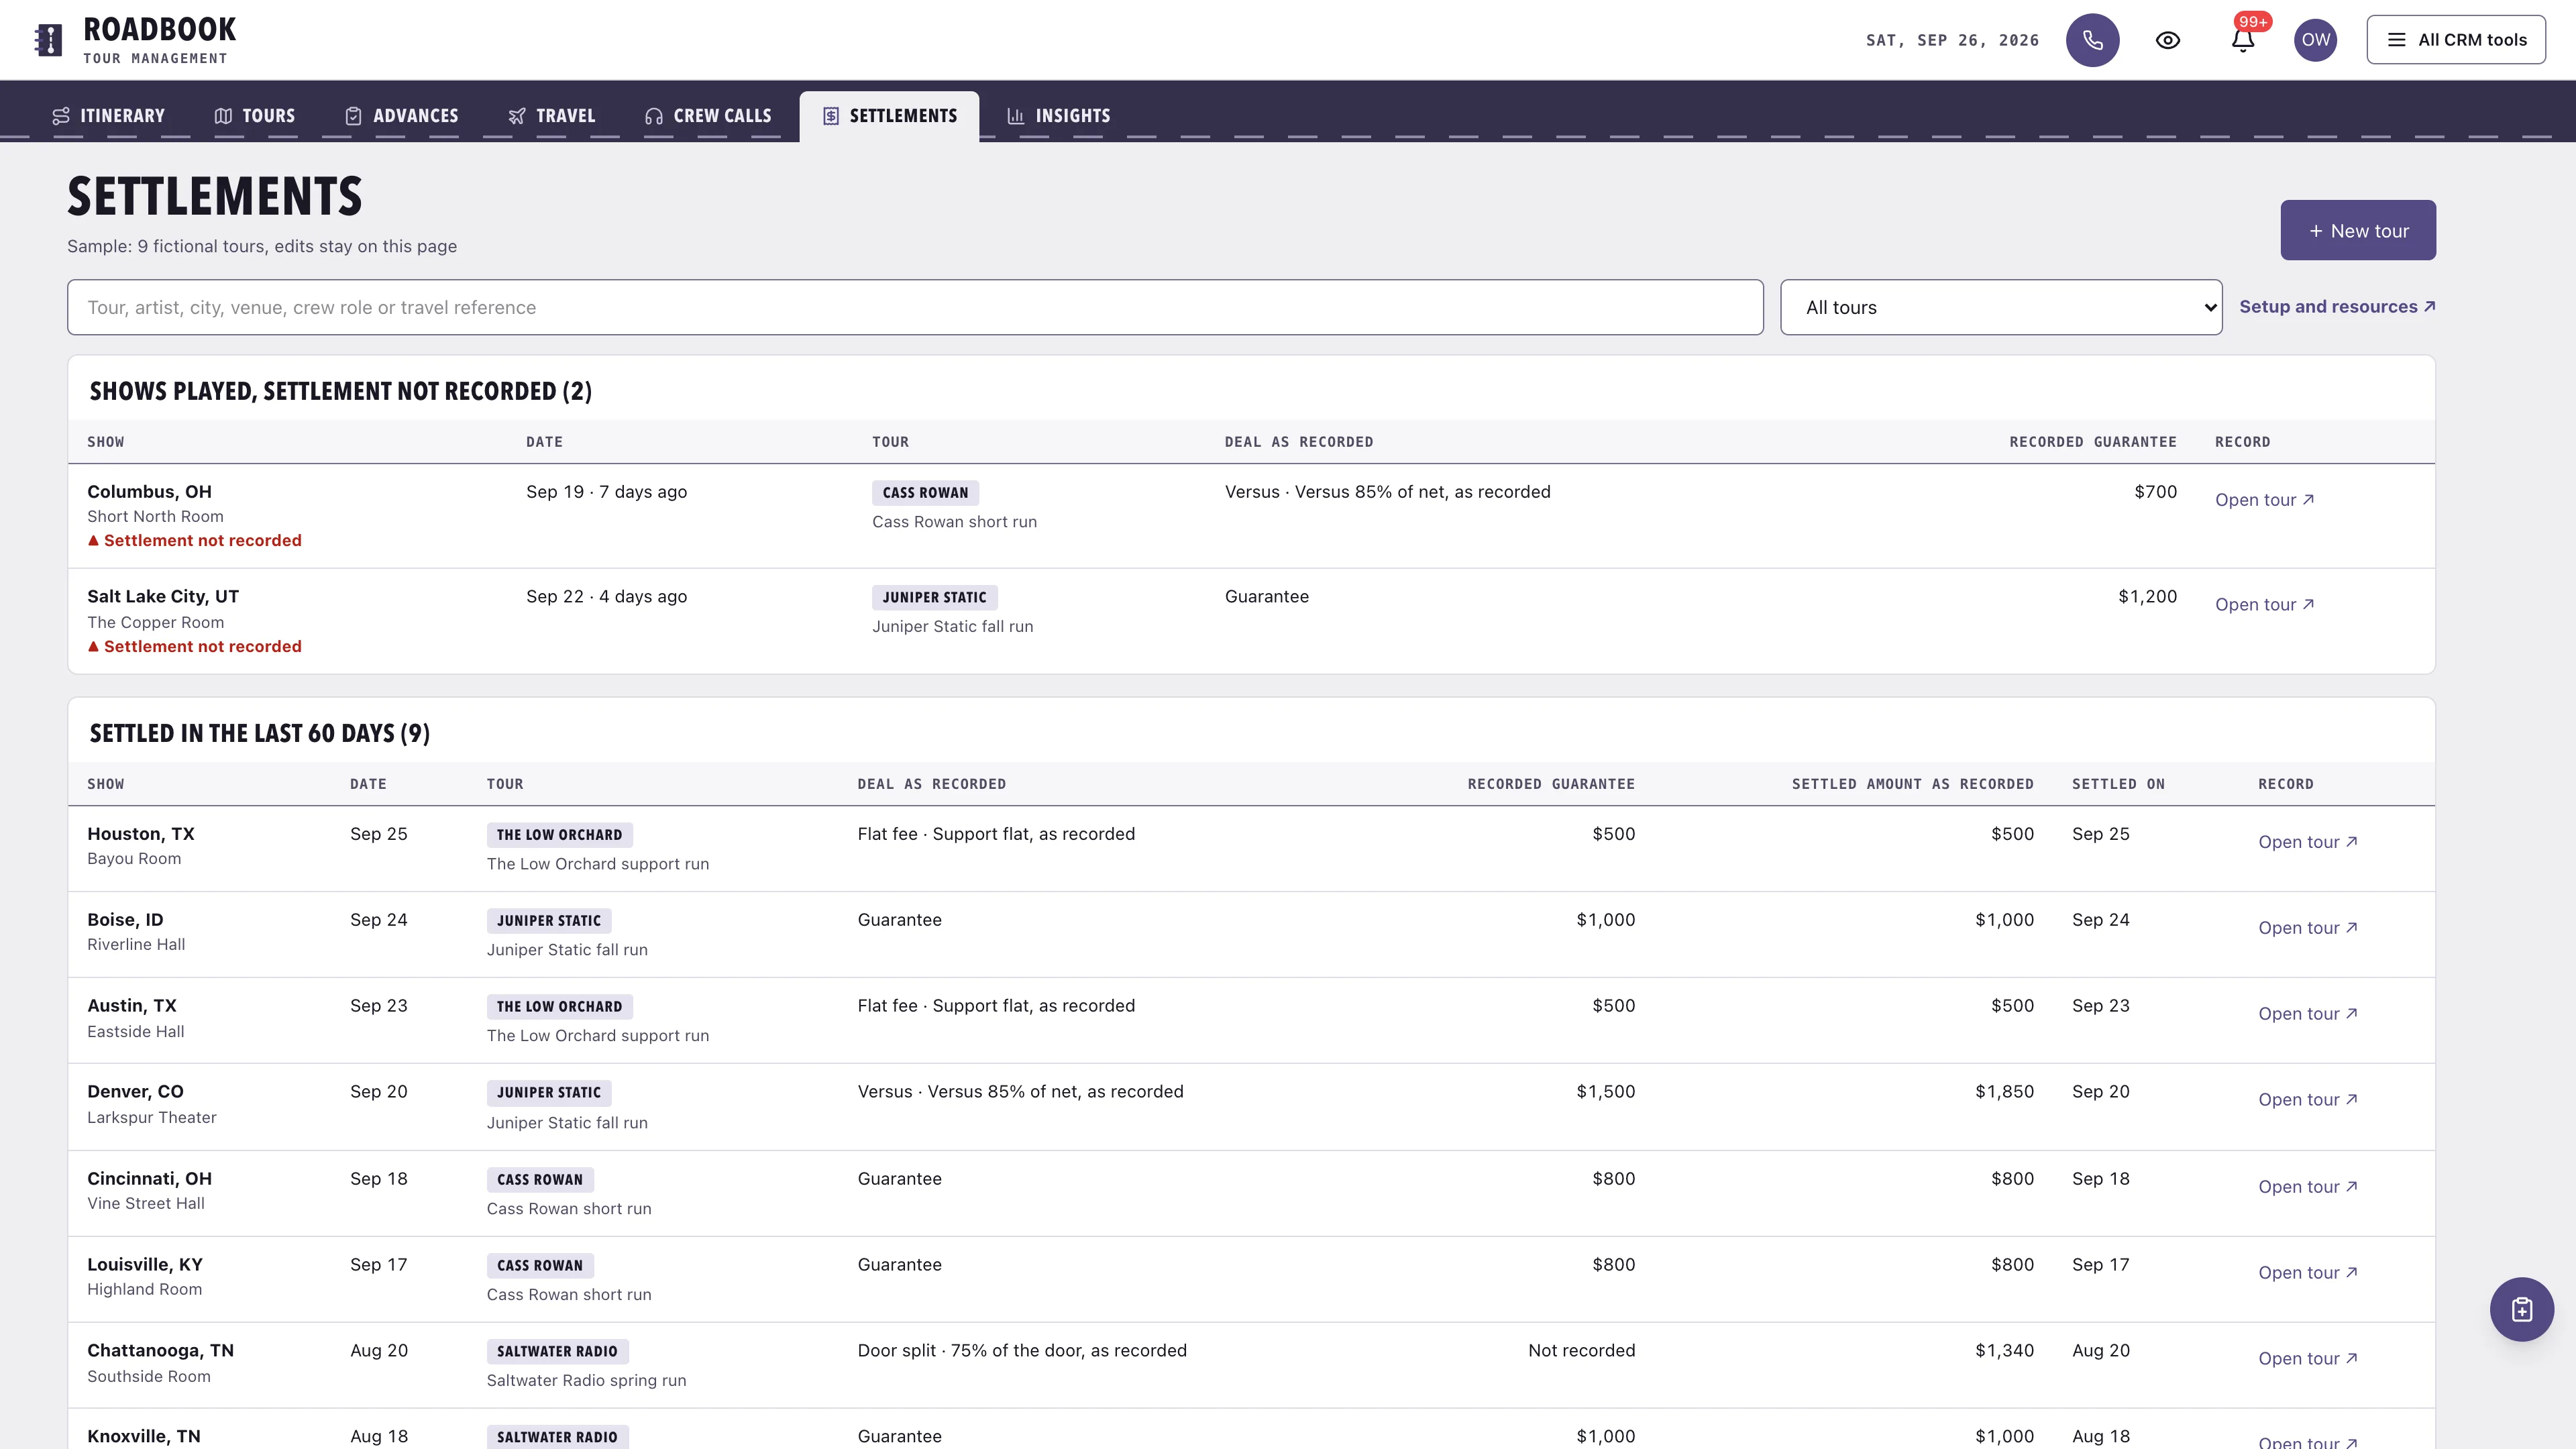Open the Travel tab
This screenshot has height=1449, width=2576.
click(x=552, y=116)
